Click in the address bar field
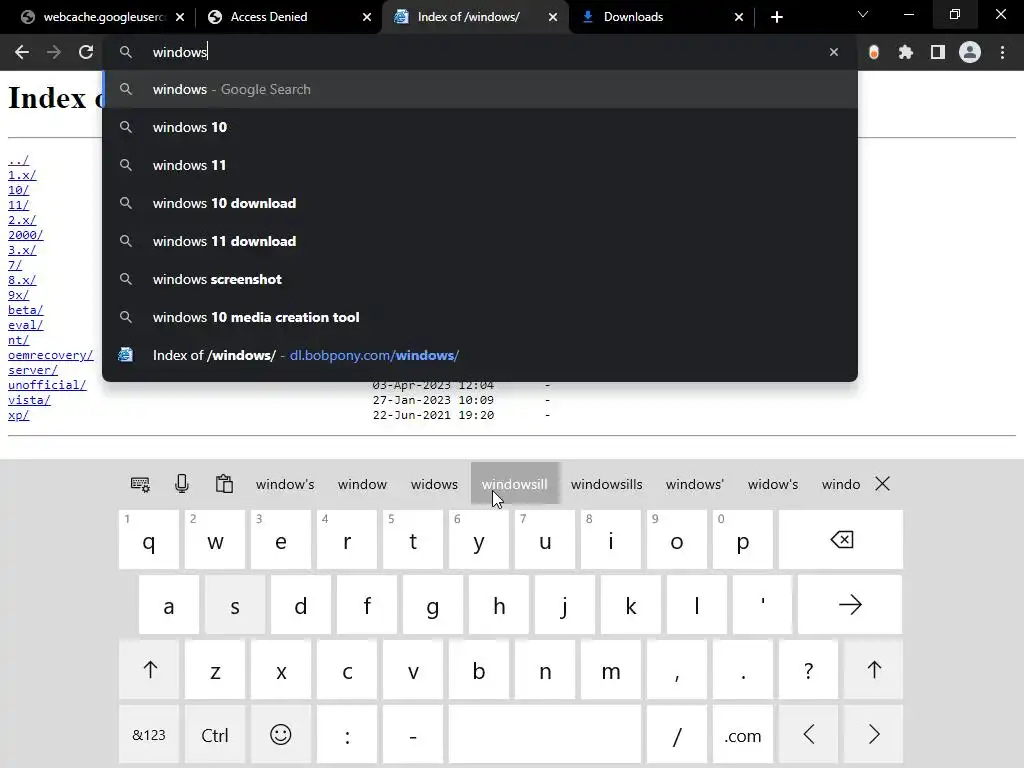 480,52
